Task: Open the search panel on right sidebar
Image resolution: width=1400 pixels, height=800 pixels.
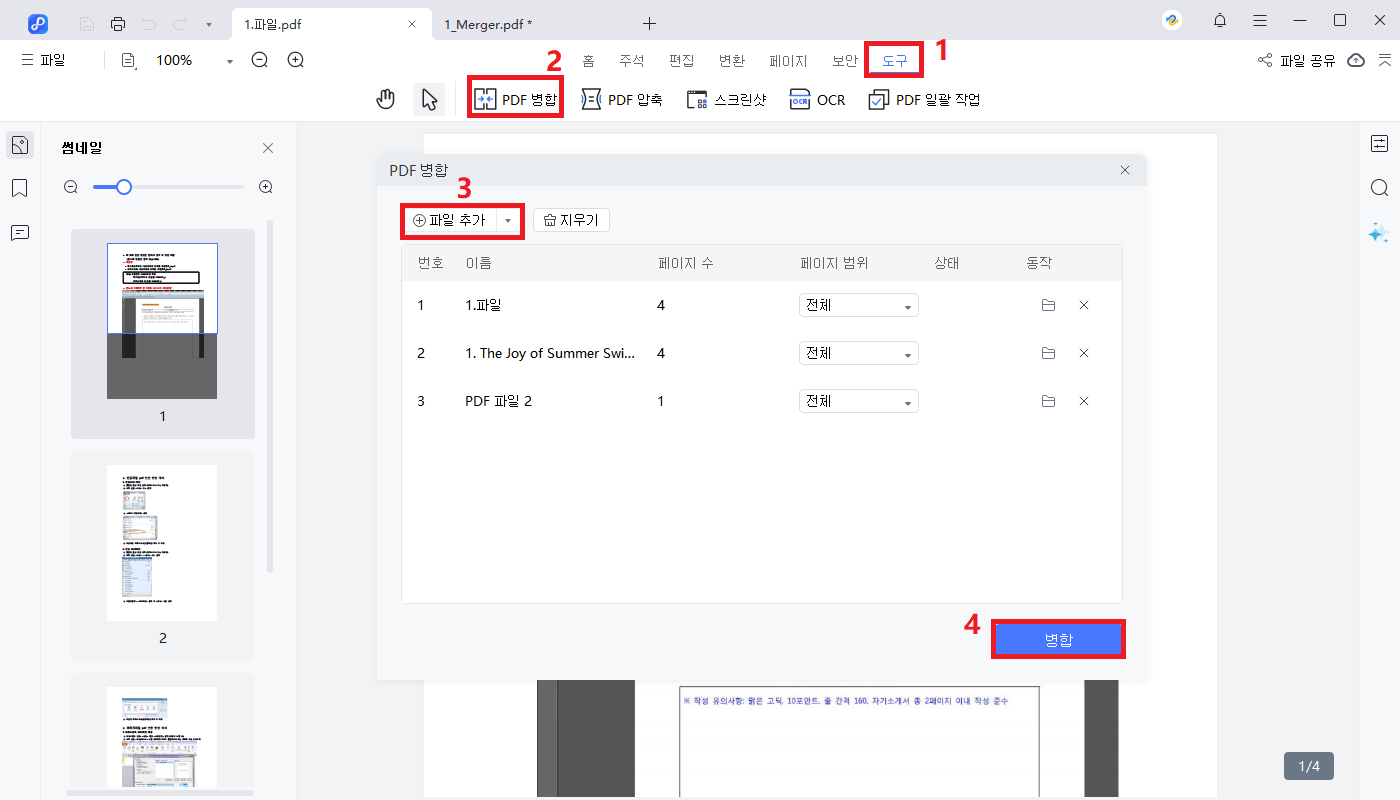Action: pos(1380,187)
